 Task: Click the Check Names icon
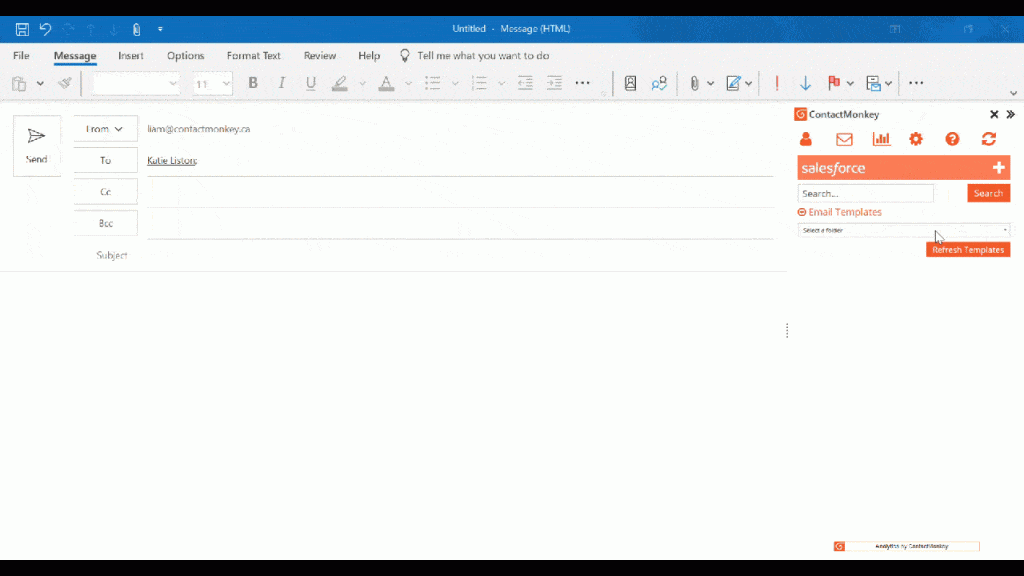click(x=659, y=83)
